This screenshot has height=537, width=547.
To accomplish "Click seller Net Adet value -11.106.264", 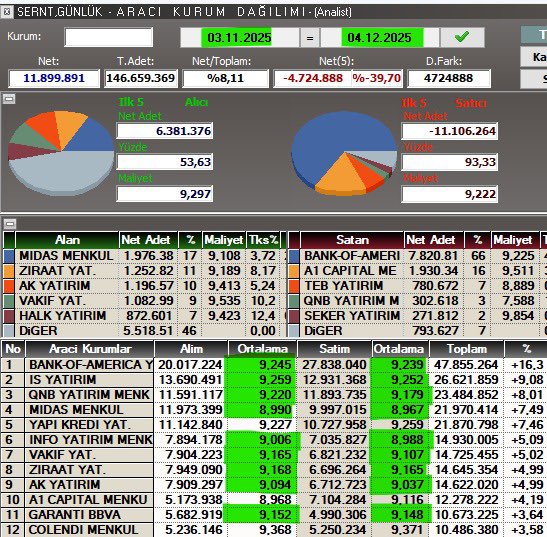I will pyautogui.click(x=450, y=131).
